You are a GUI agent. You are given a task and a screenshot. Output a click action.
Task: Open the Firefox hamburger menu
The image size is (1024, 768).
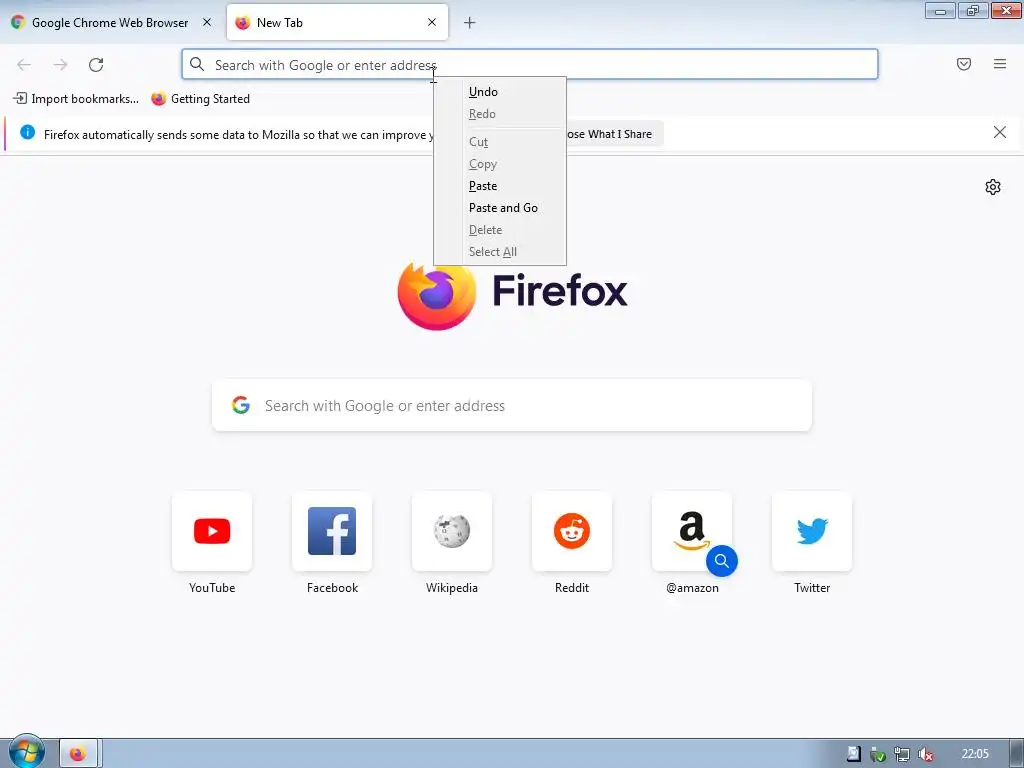(x=1000, y=64)
